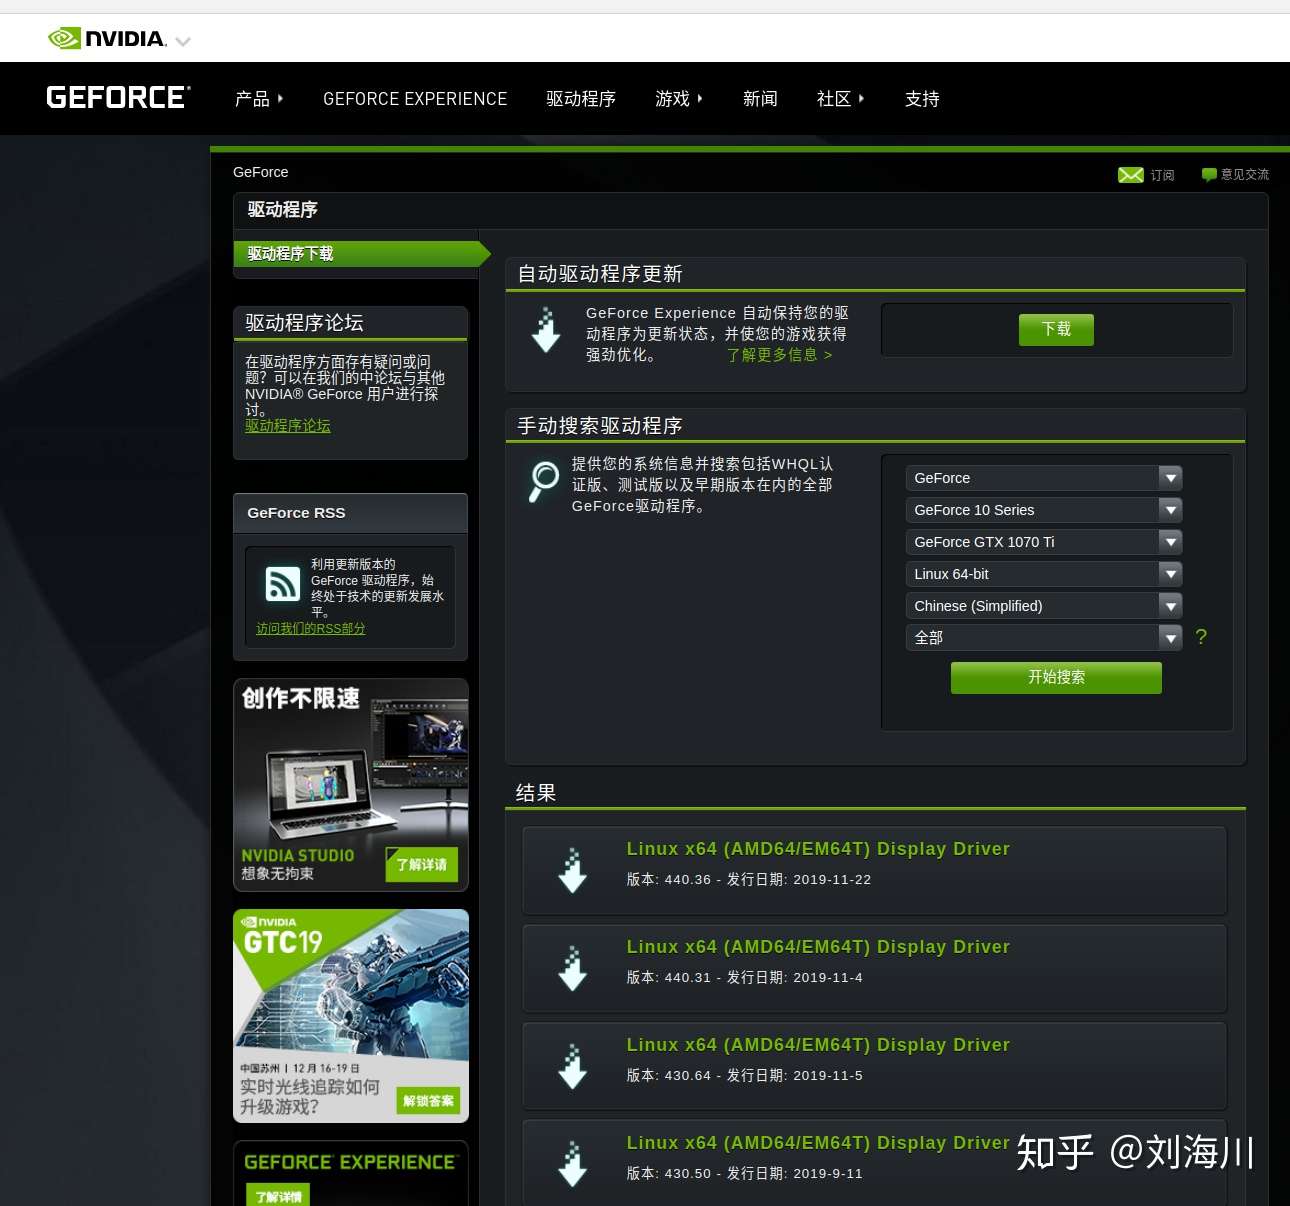Screen dimensions: 1290x1206
Task: Expand the chevron beside NVIDIA logo
Action: coord(183,41)
